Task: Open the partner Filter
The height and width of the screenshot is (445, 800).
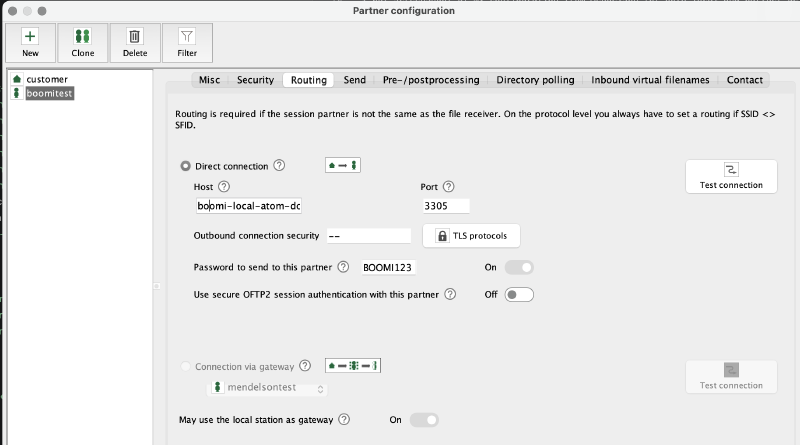Action: (x=187, y=43)
